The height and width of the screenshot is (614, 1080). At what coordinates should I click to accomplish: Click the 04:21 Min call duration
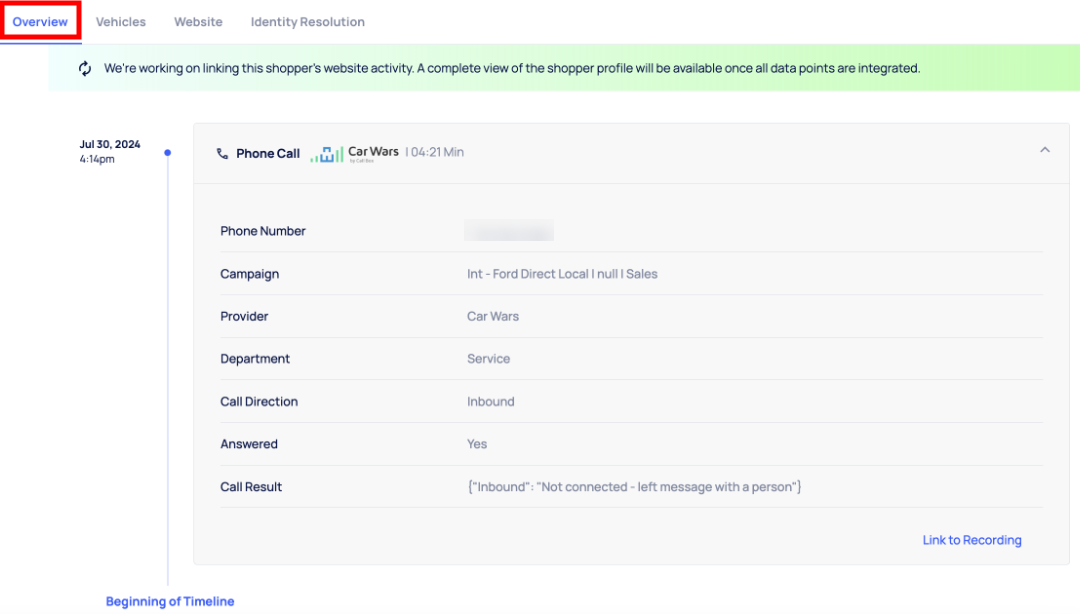pyautogui.click(x=437, y=153)
